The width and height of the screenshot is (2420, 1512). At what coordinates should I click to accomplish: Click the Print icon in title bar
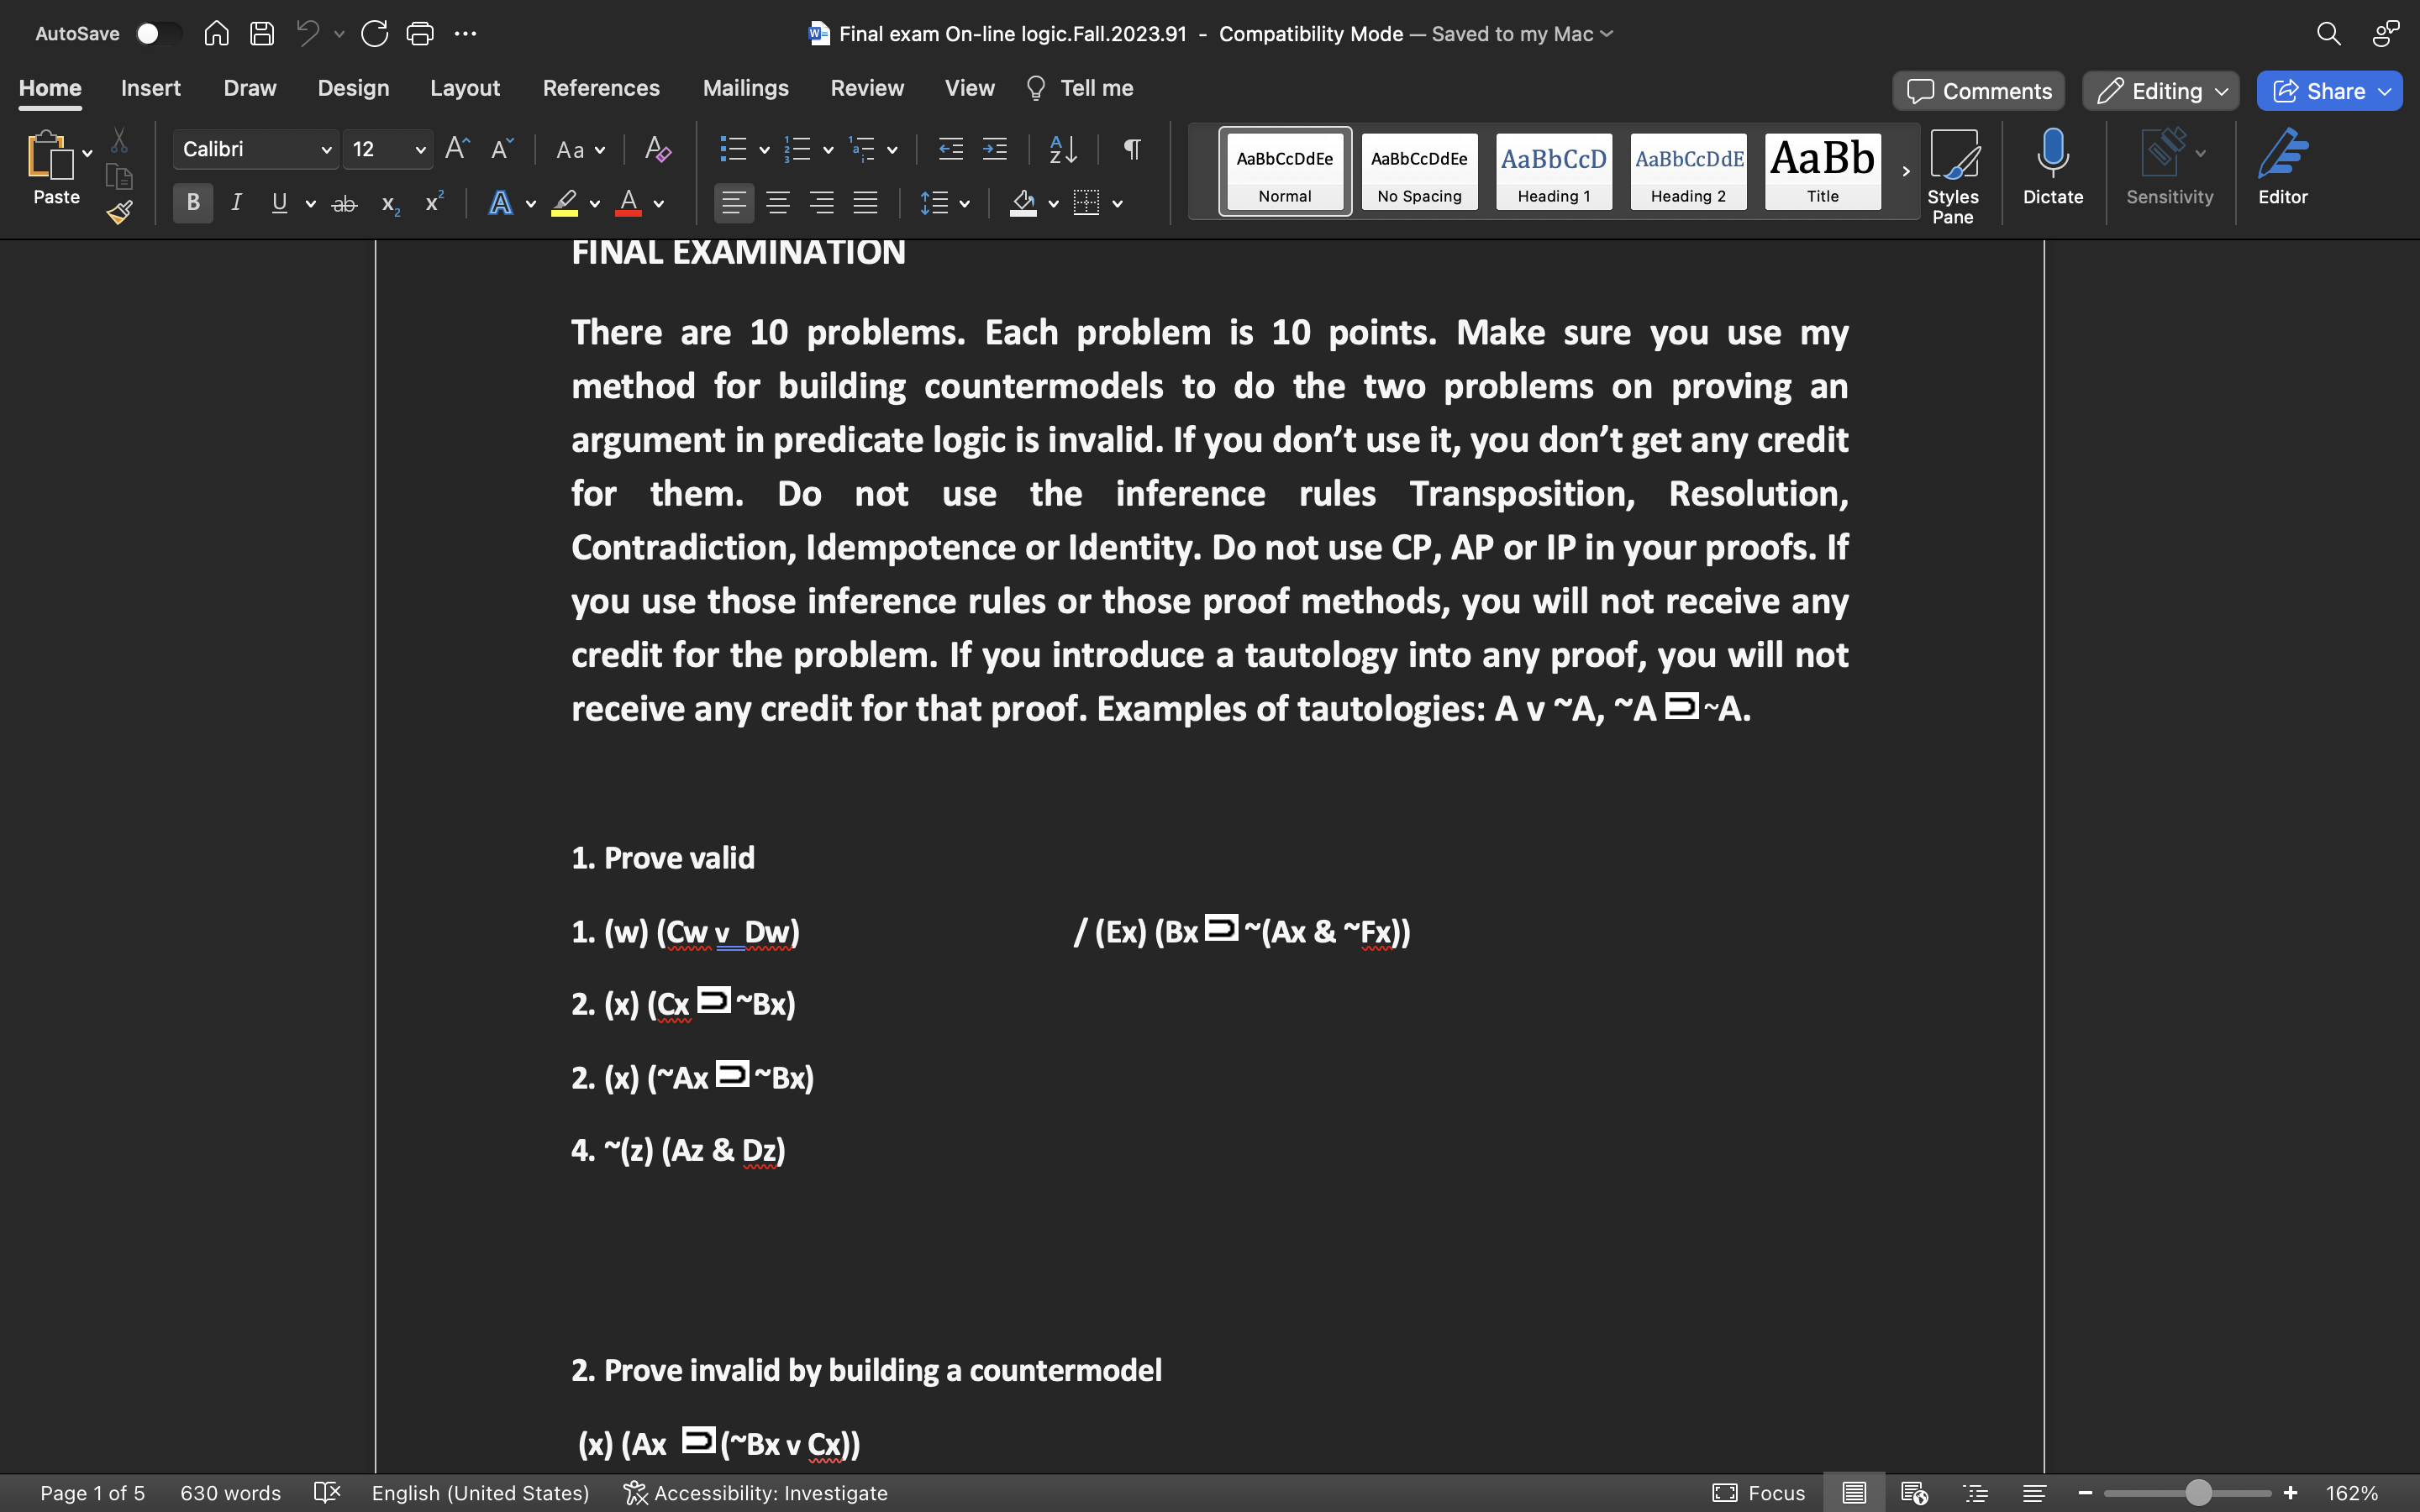(420, 34)
